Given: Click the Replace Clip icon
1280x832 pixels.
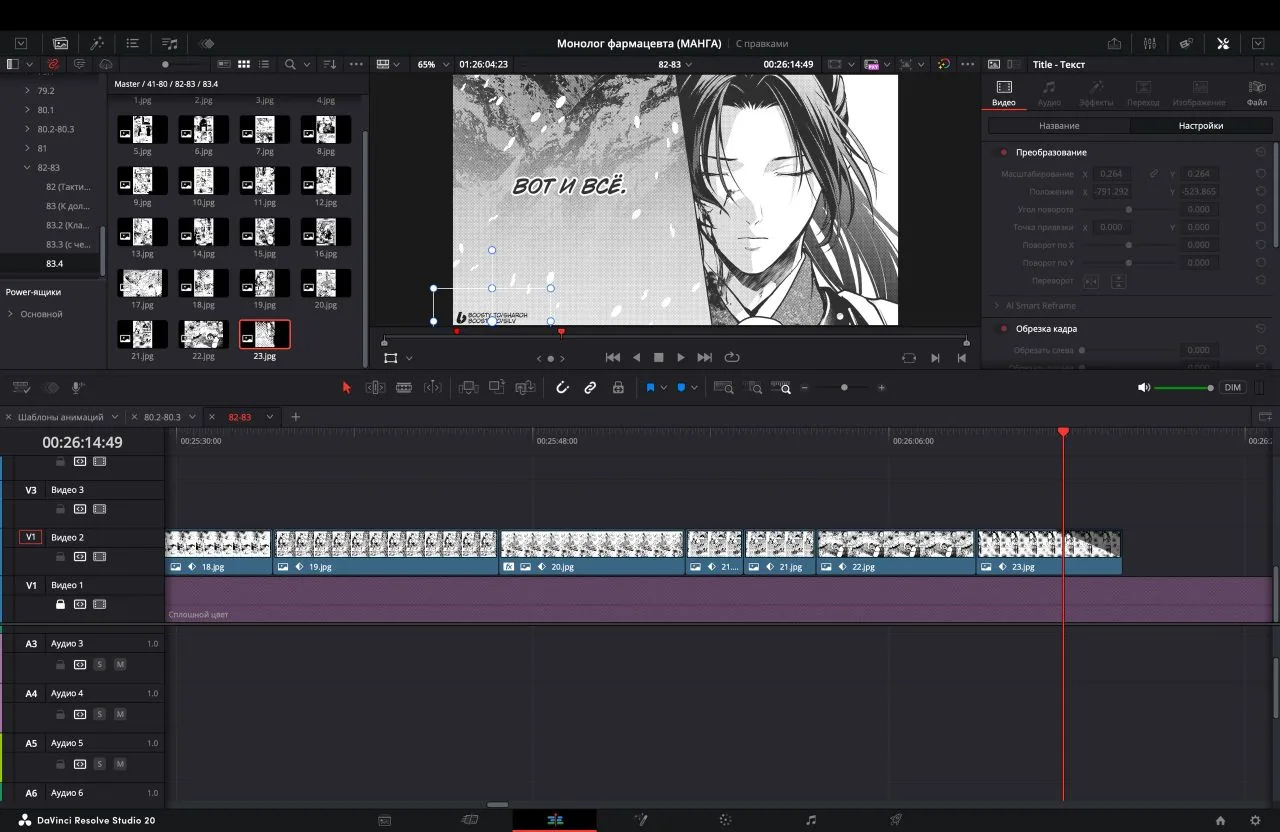Looking at the screenshot, I should 526,387.
